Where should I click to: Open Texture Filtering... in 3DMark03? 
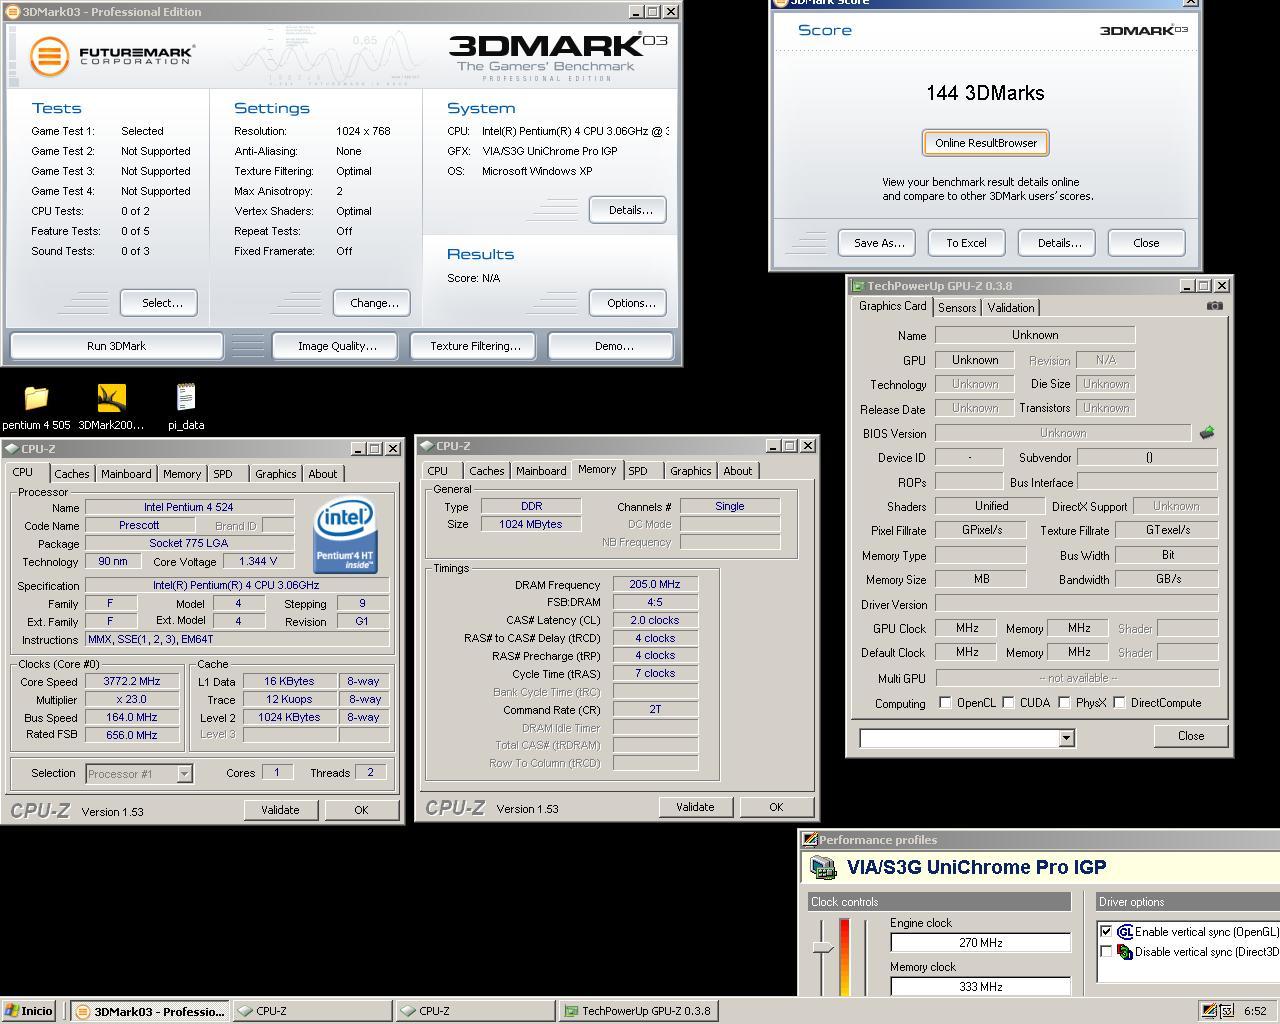[x=475, y=346]
